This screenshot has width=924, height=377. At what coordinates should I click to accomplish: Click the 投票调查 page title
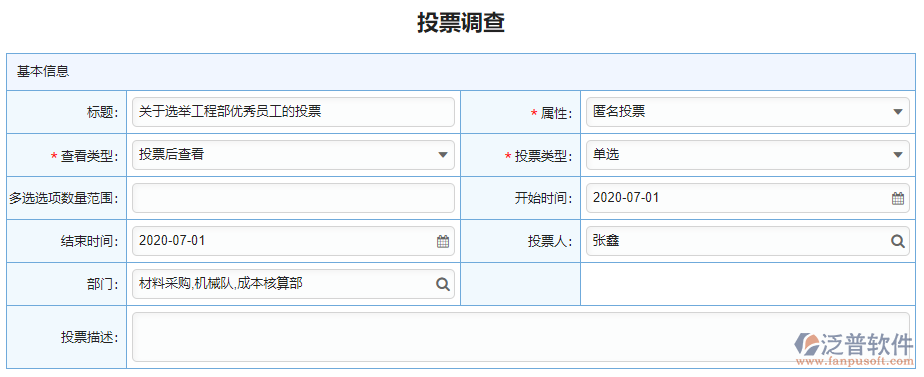click(x=461, y=23)
